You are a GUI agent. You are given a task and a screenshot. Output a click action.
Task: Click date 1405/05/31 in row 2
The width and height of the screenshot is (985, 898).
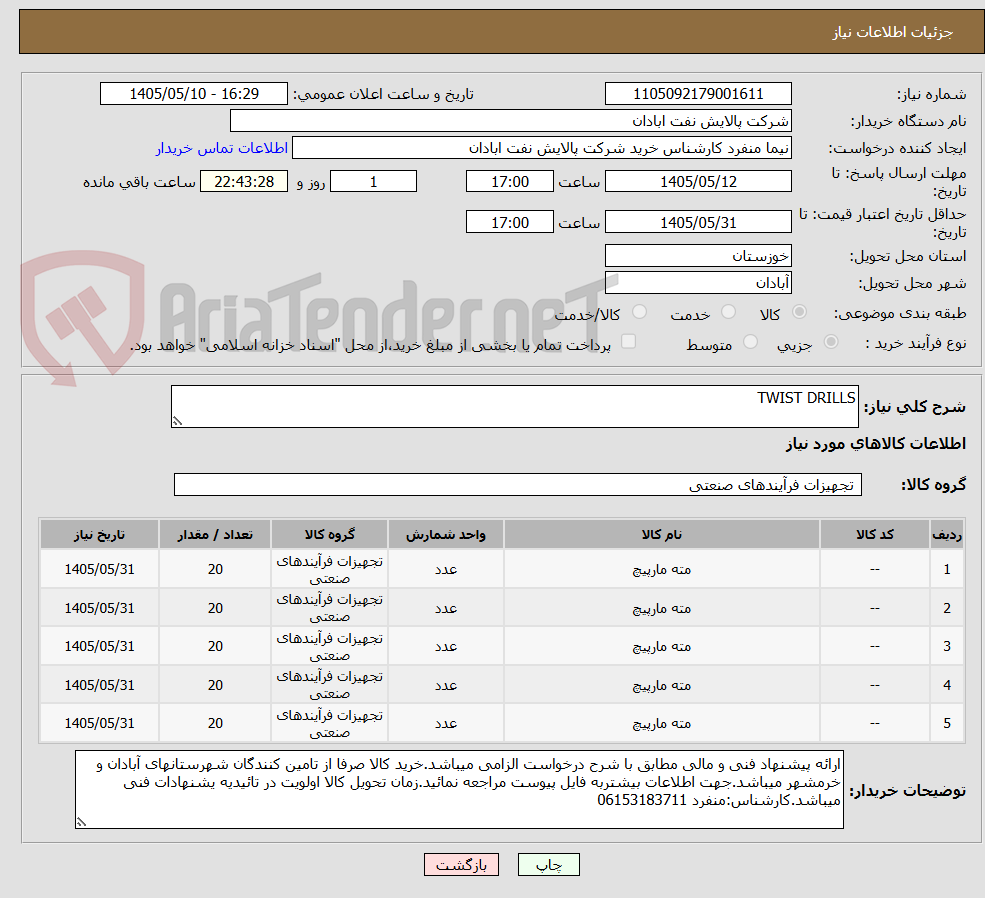tap(99, 609)
